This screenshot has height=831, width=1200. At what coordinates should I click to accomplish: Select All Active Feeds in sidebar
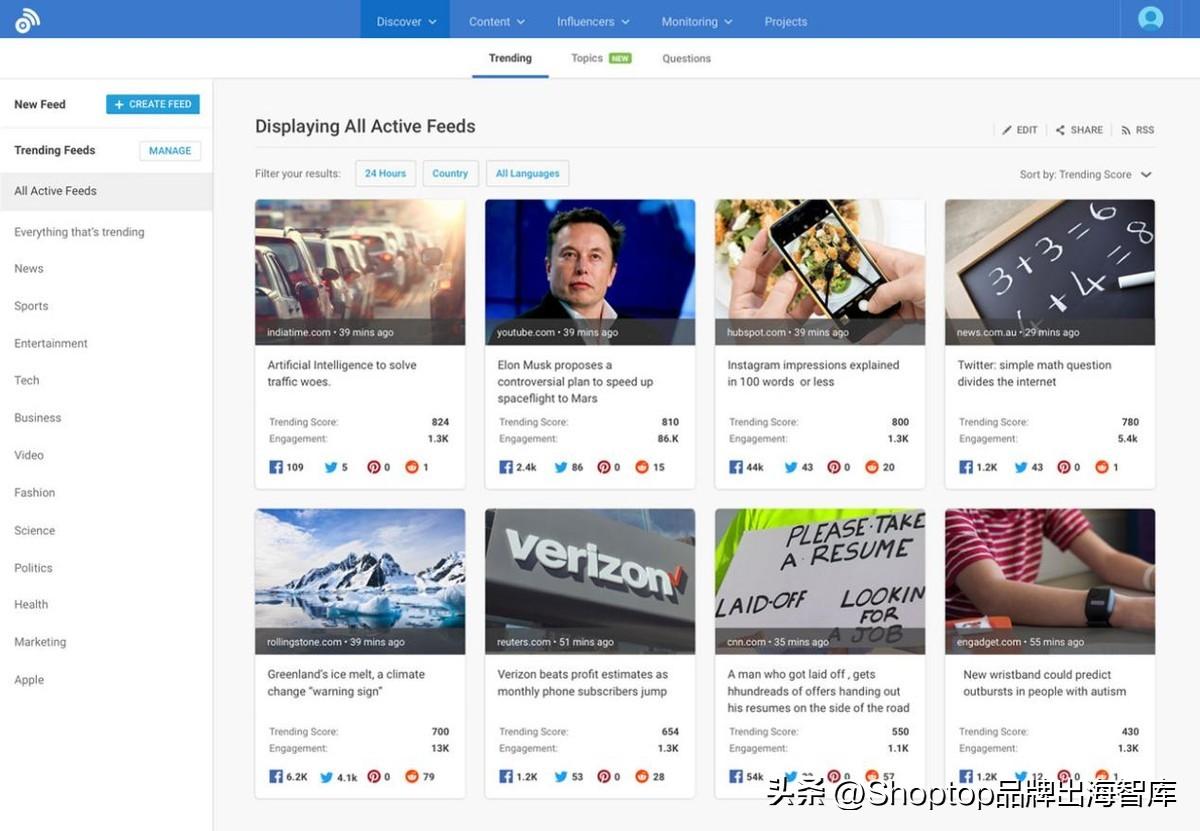click(106, 191)
